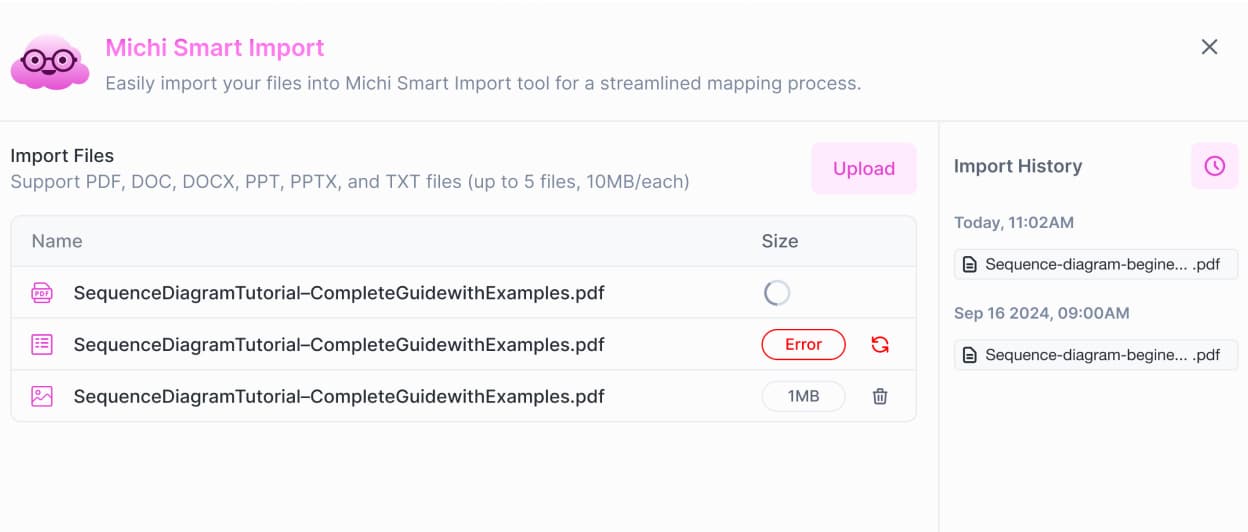Delete the 1MB file with trash icon

880,397
